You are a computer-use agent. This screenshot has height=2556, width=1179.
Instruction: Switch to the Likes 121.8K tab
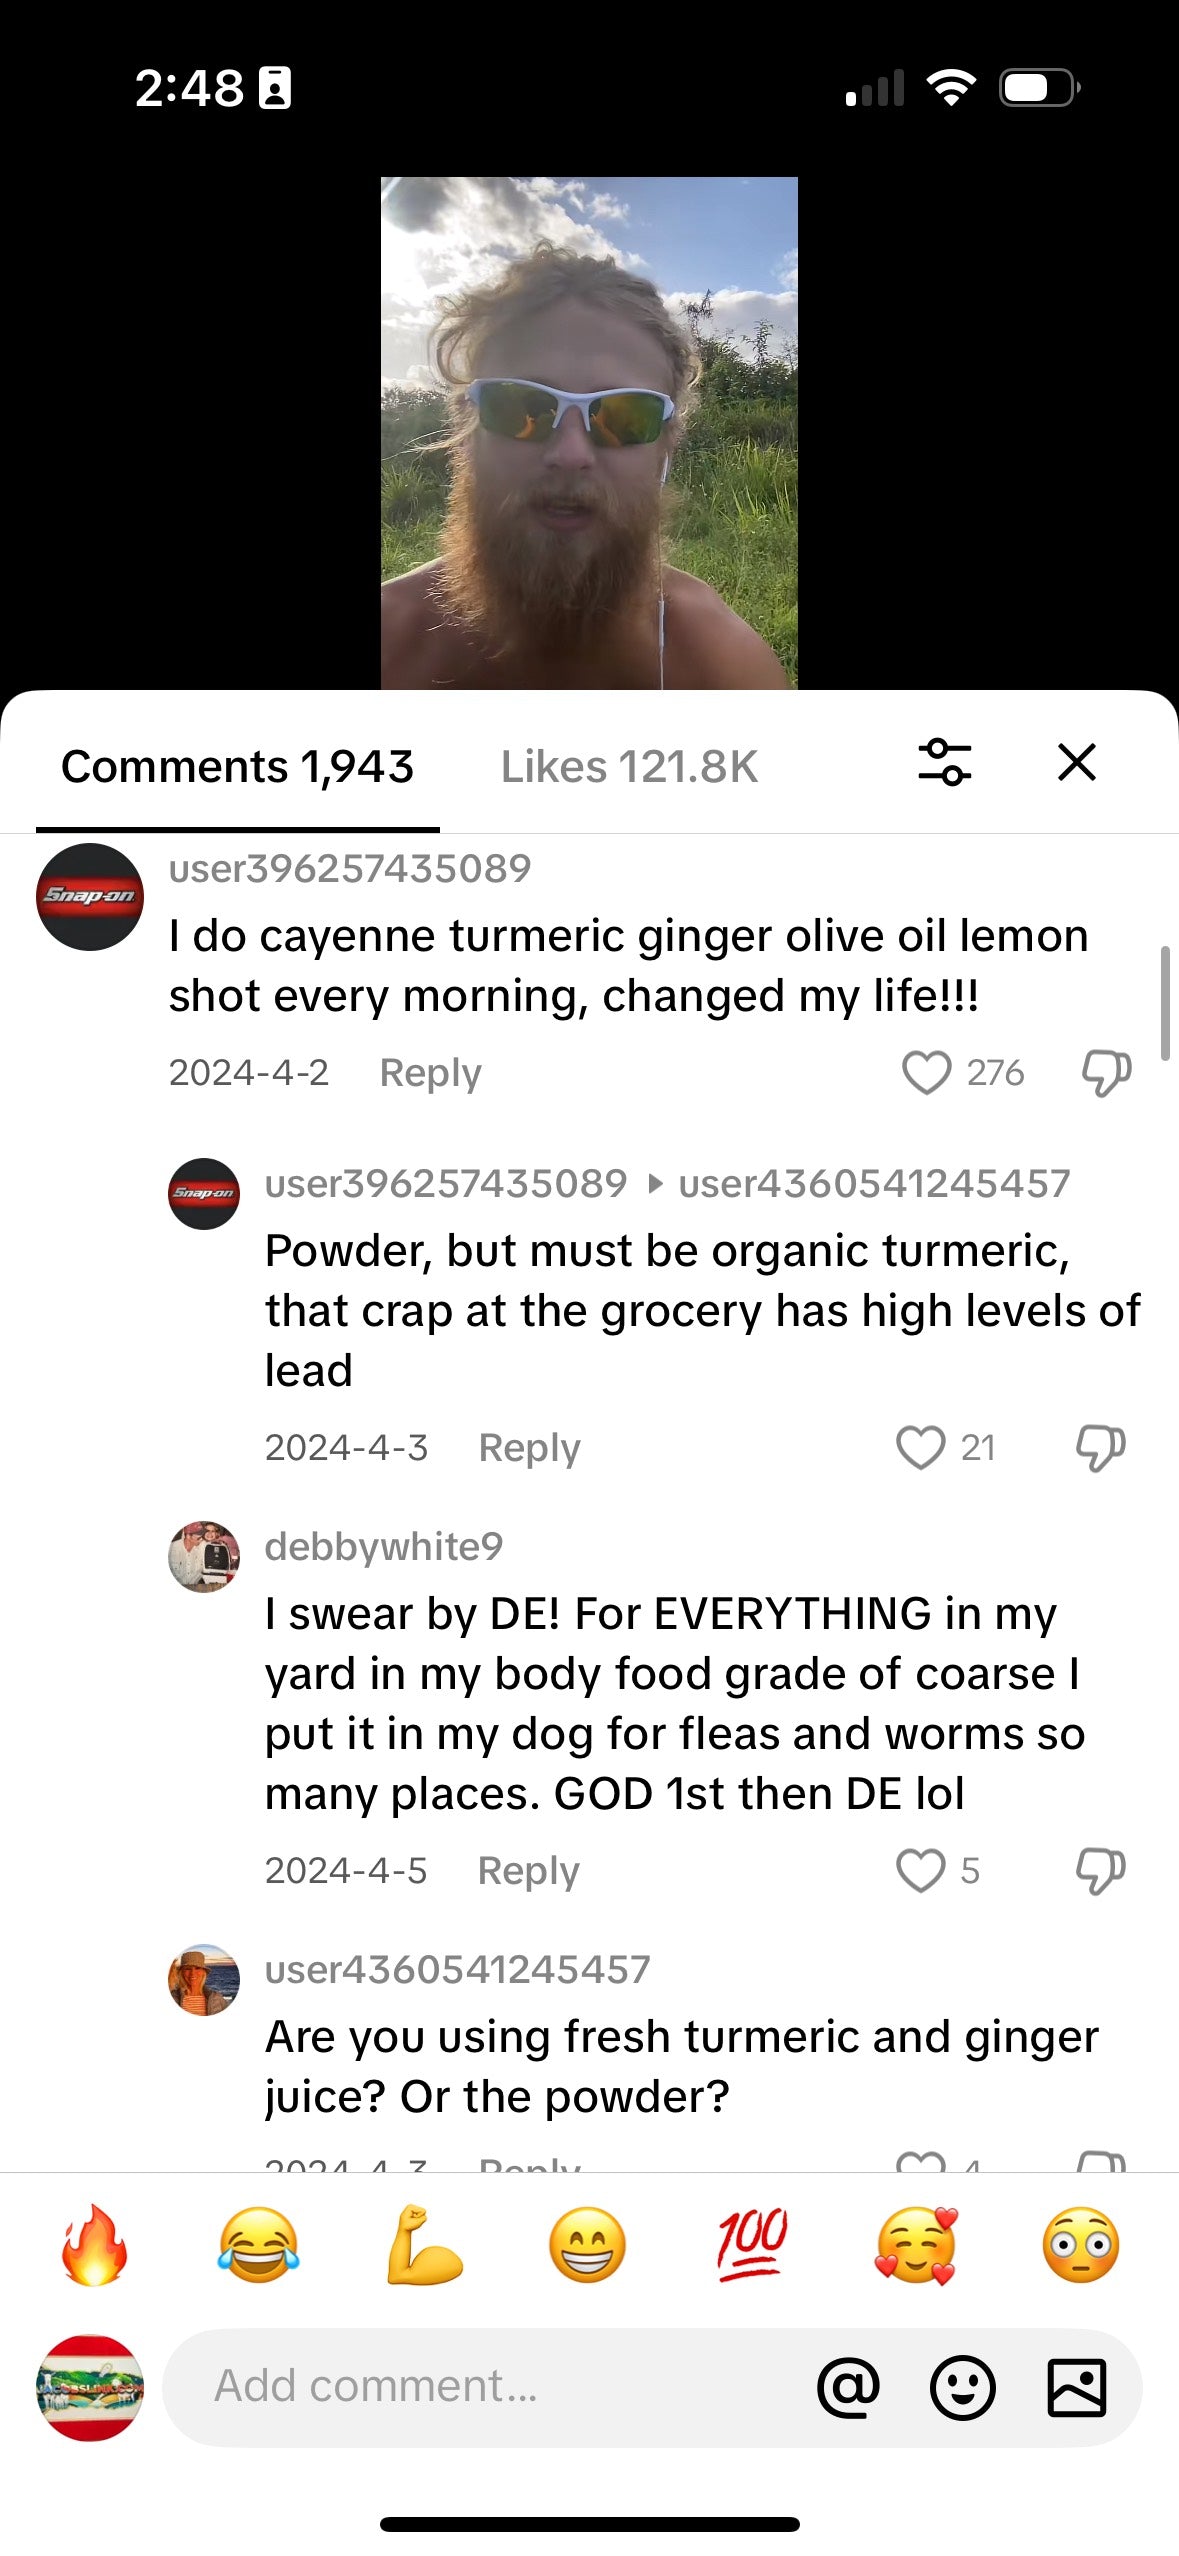click(x=629, y=767)
